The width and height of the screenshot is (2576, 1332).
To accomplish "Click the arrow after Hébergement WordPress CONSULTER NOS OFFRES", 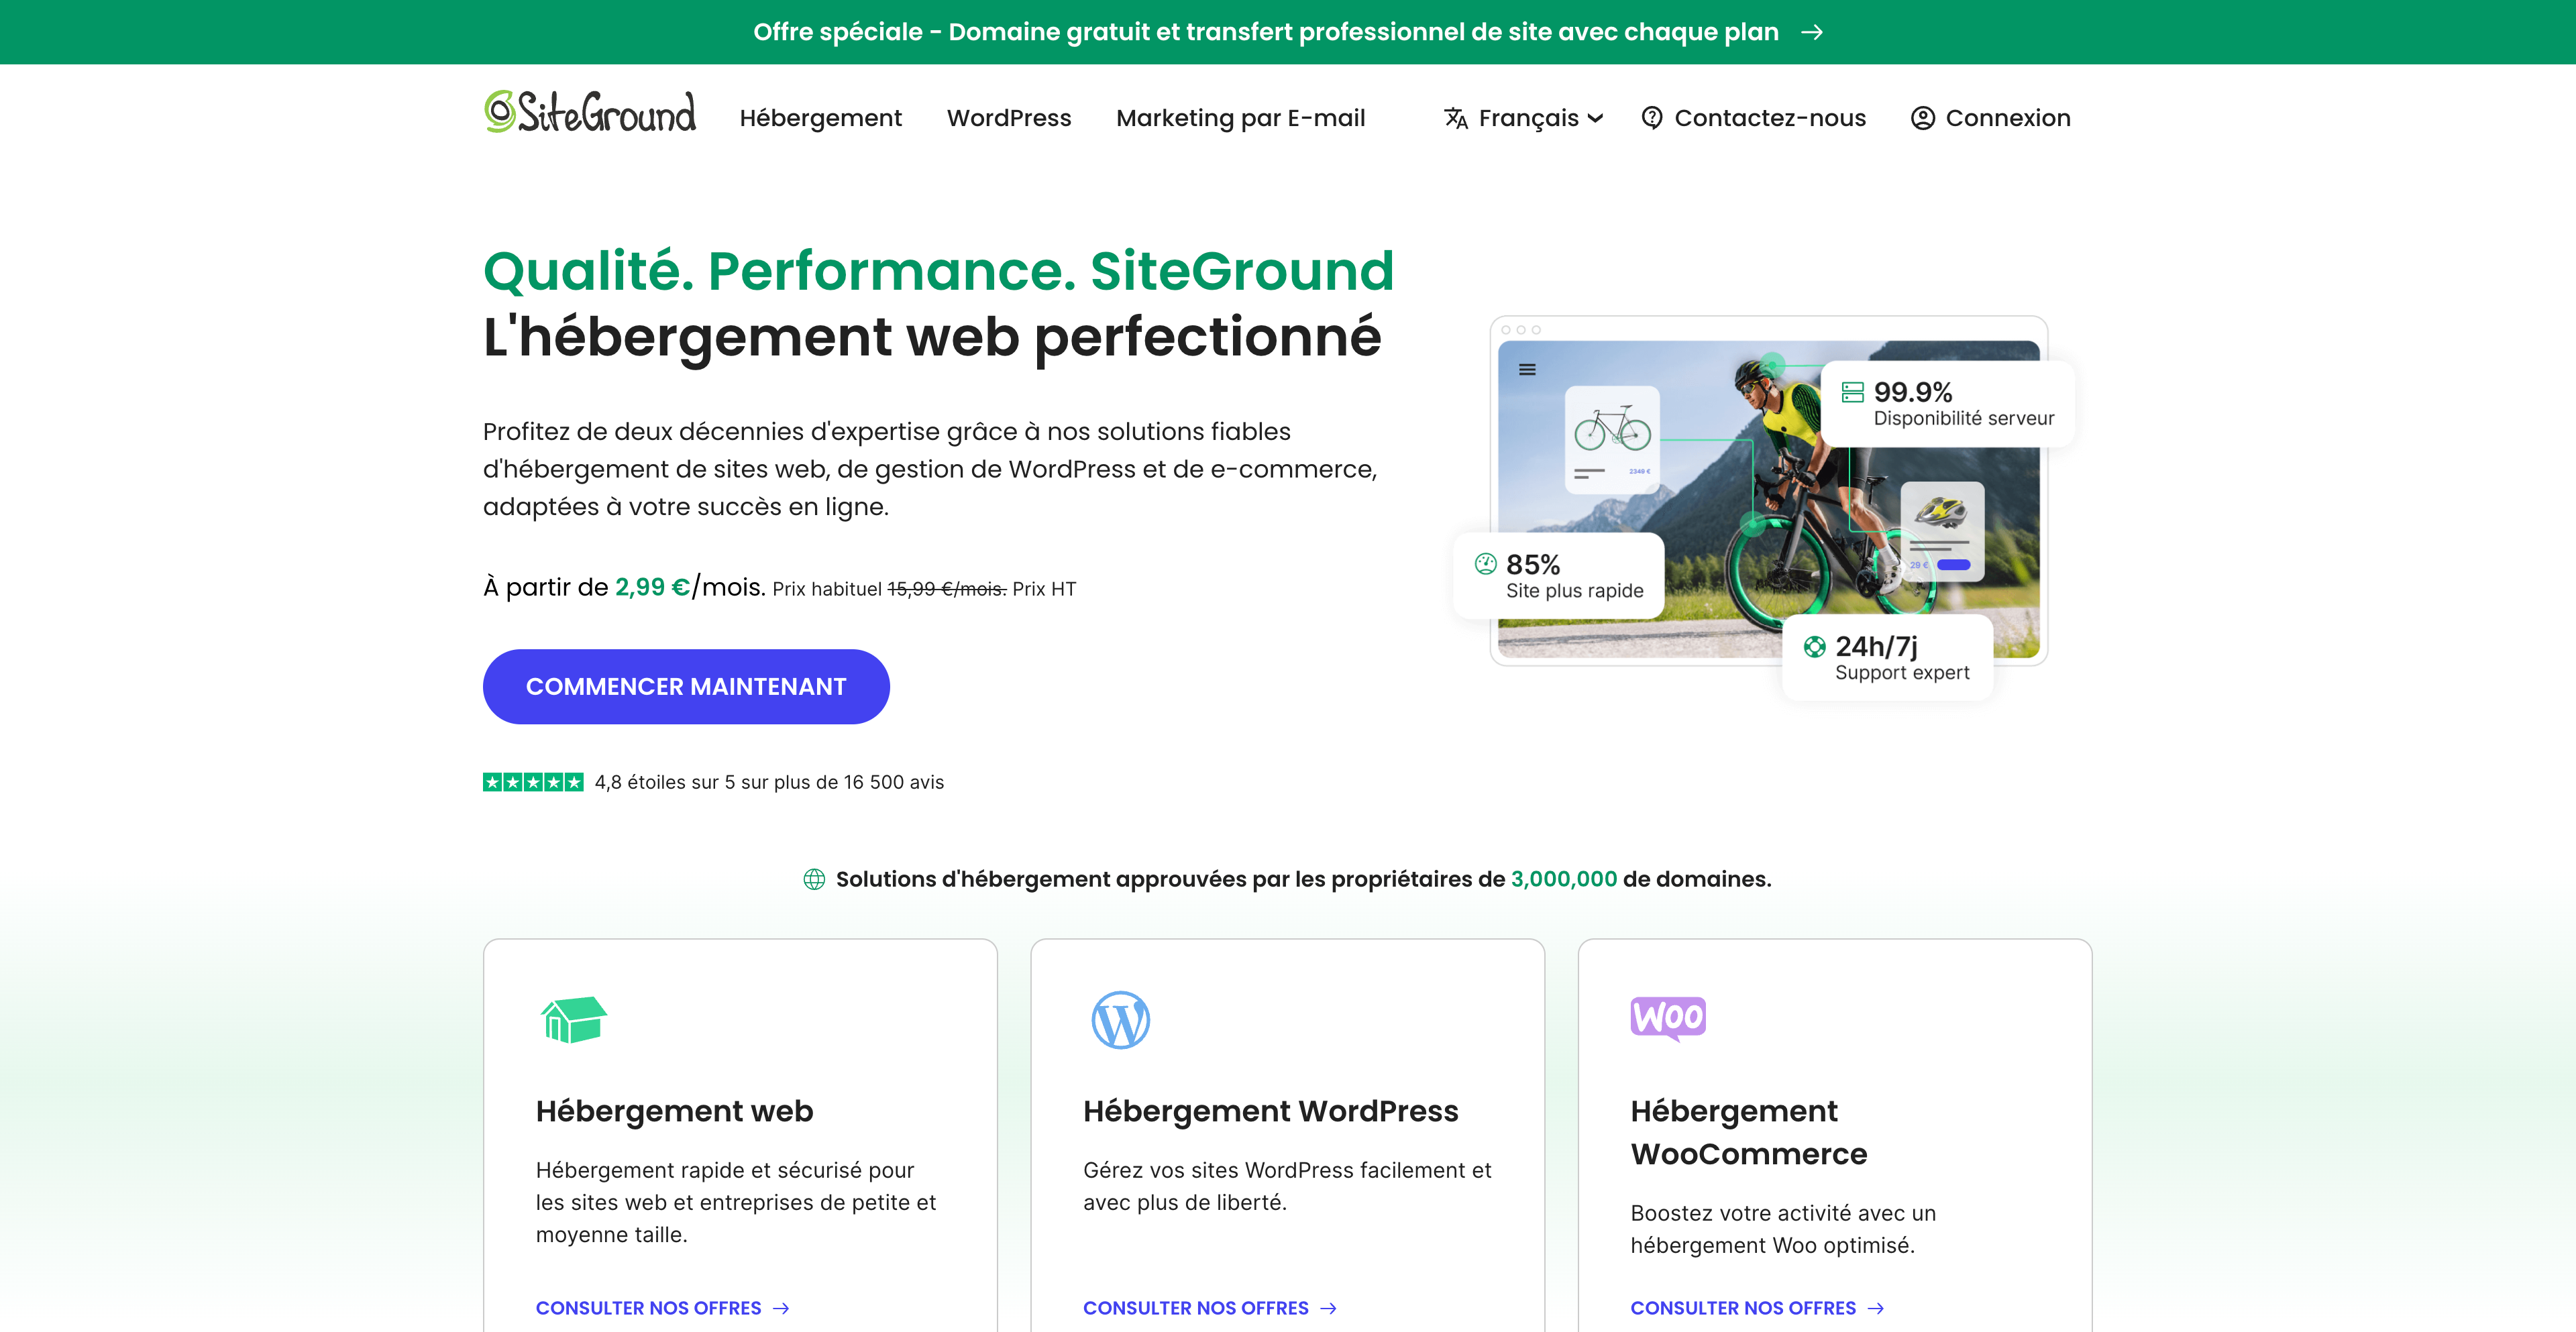I will click(1328, 1308).
